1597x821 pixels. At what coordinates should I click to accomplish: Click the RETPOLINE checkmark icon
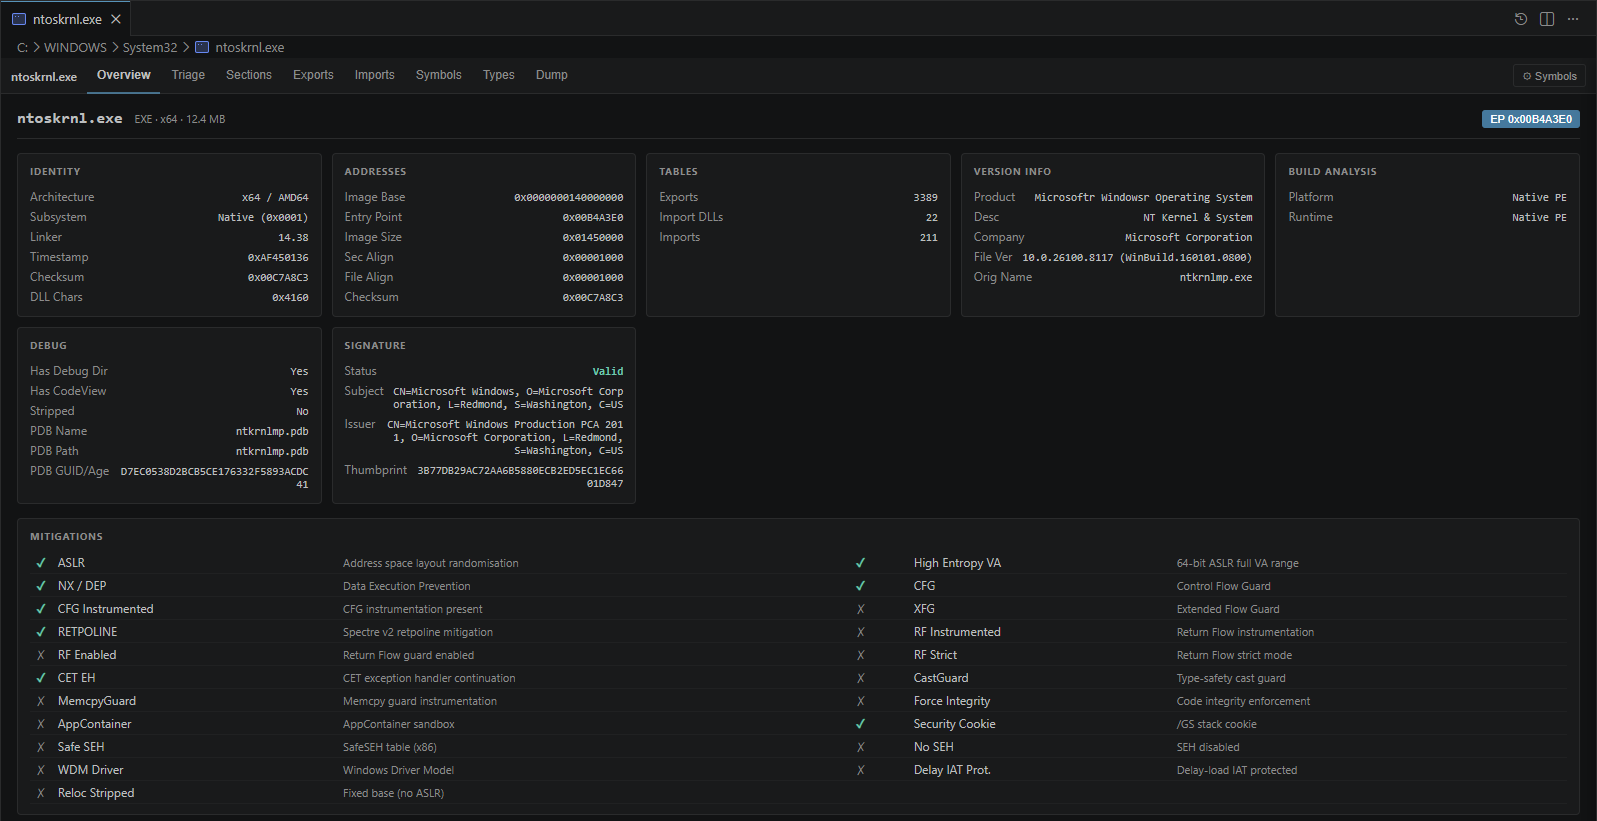(41, 632)
